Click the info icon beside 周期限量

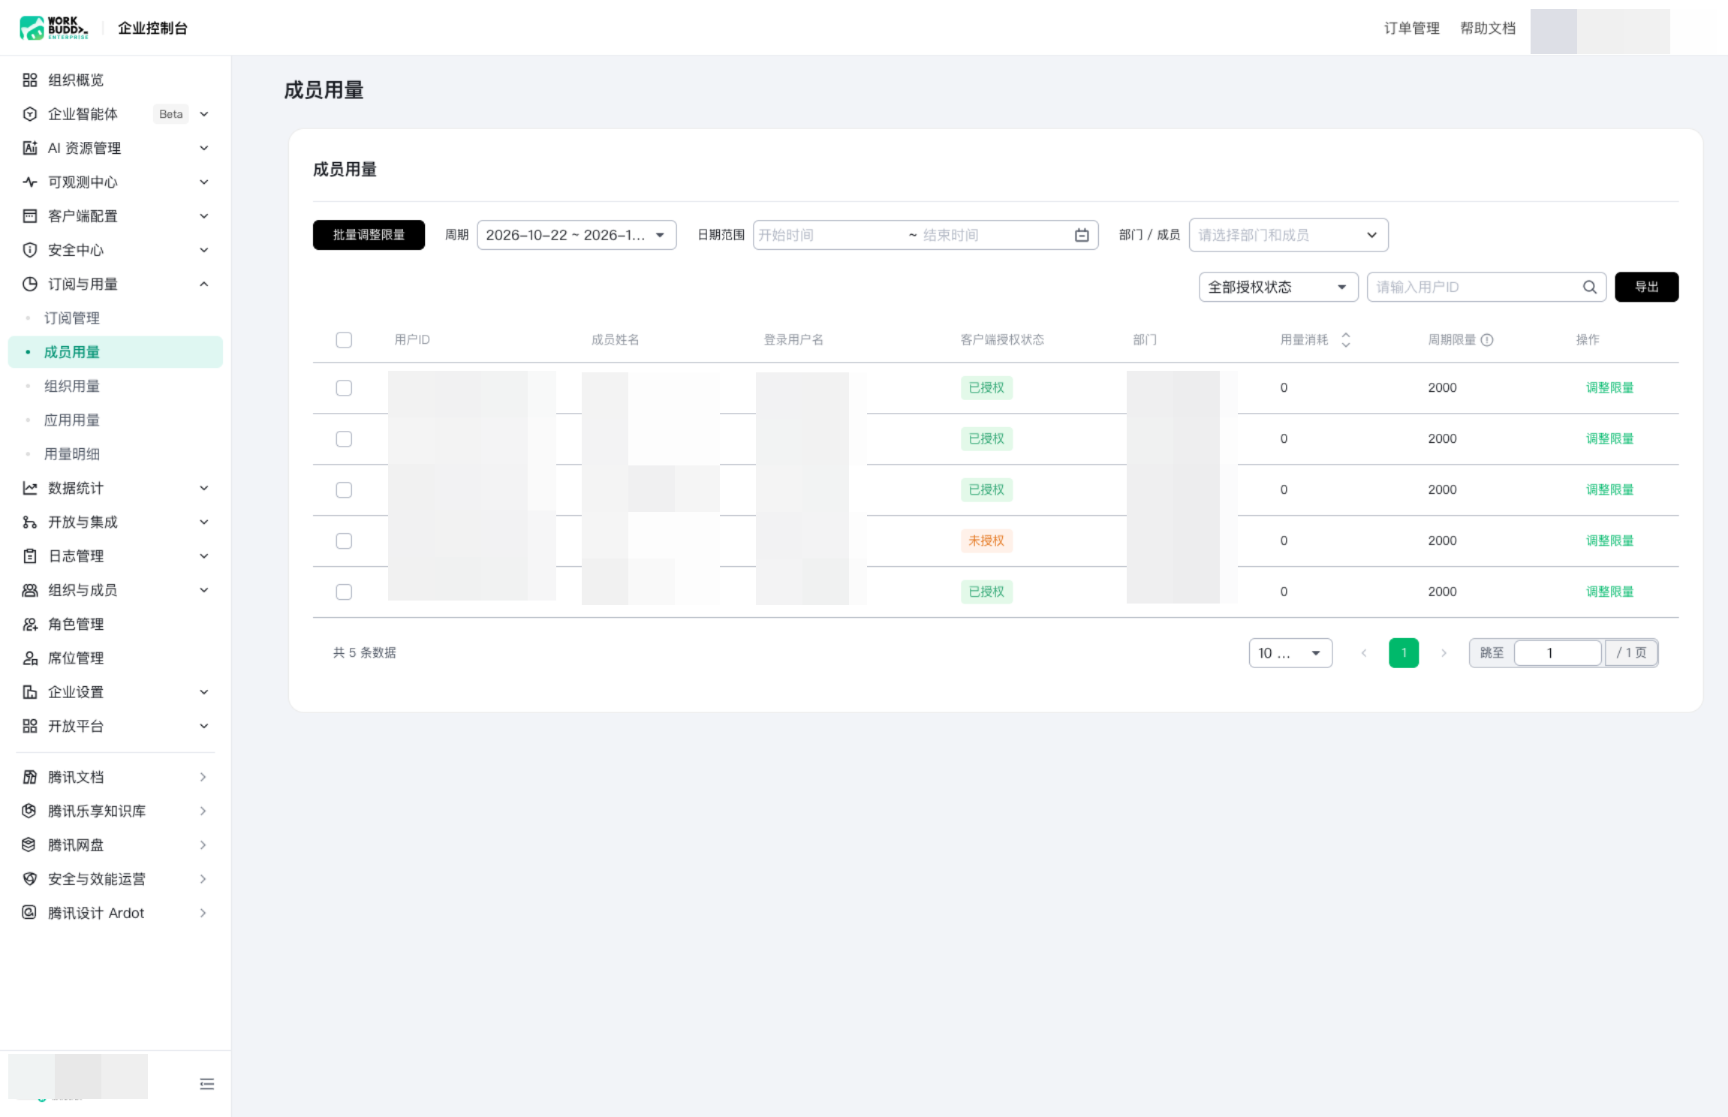click(1487, 340)
